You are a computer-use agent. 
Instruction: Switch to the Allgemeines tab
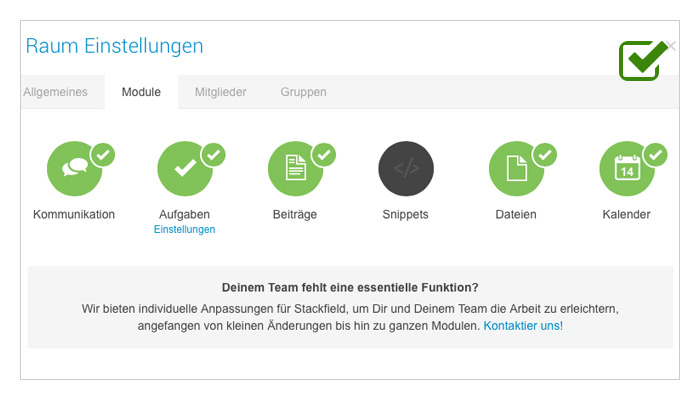pyautogui.click(x=56, y=92)
